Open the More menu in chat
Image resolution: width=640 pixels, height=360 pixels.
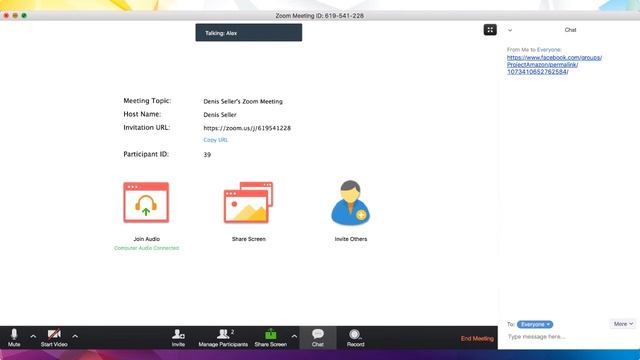[x=623, y=324]
